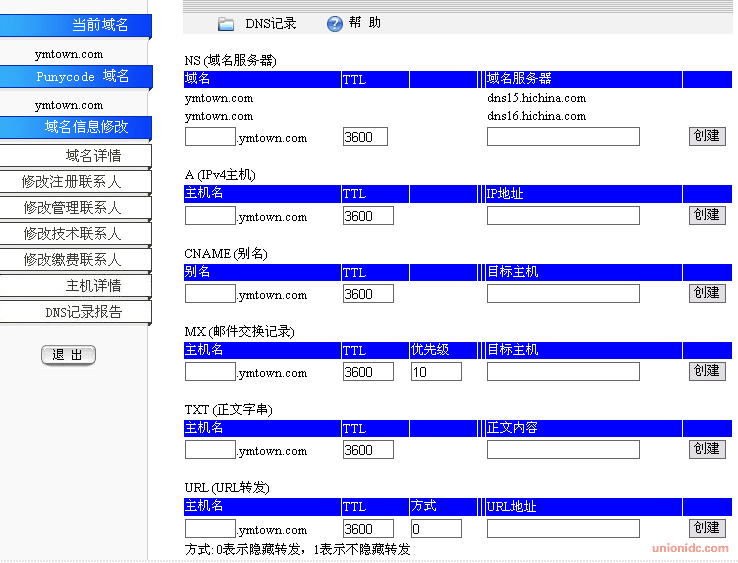
Task: Click the CNAME 别名 hostname prefix field
Action: tap(210, 294)
